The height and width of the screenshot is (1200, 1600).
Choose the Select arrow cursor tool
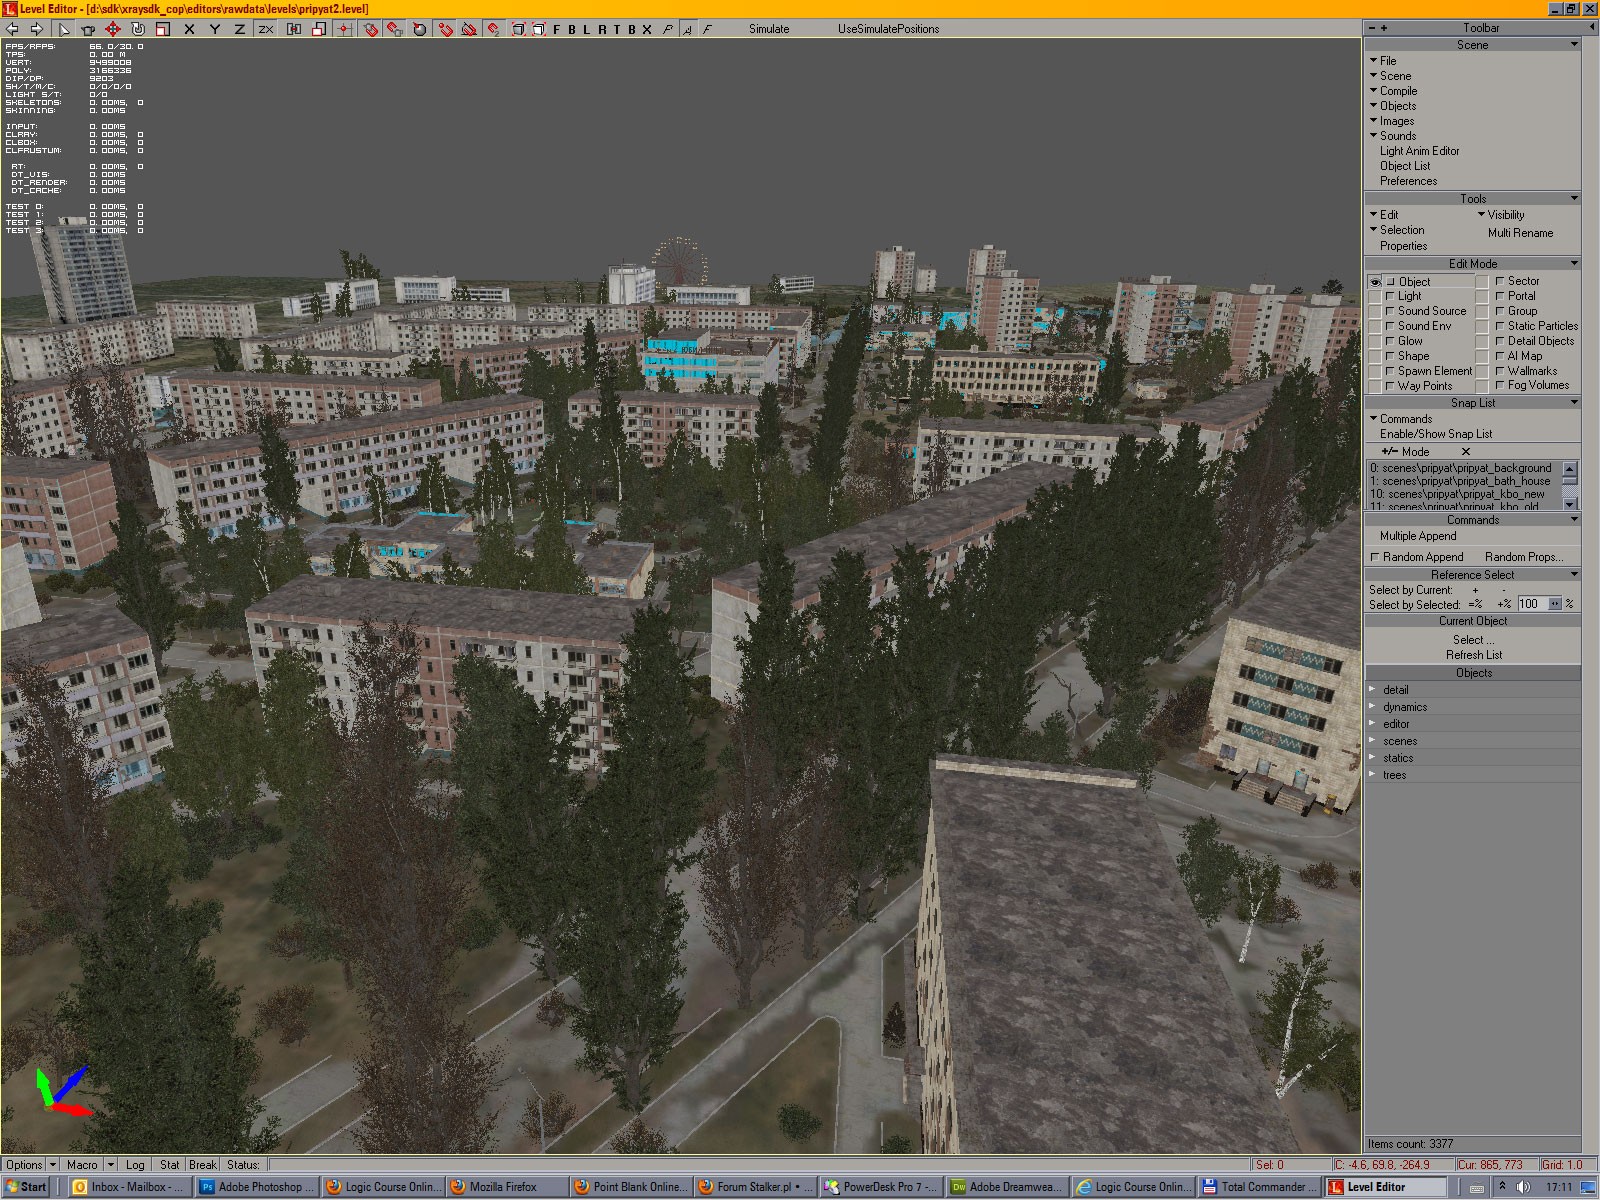[x=64, y=29]
